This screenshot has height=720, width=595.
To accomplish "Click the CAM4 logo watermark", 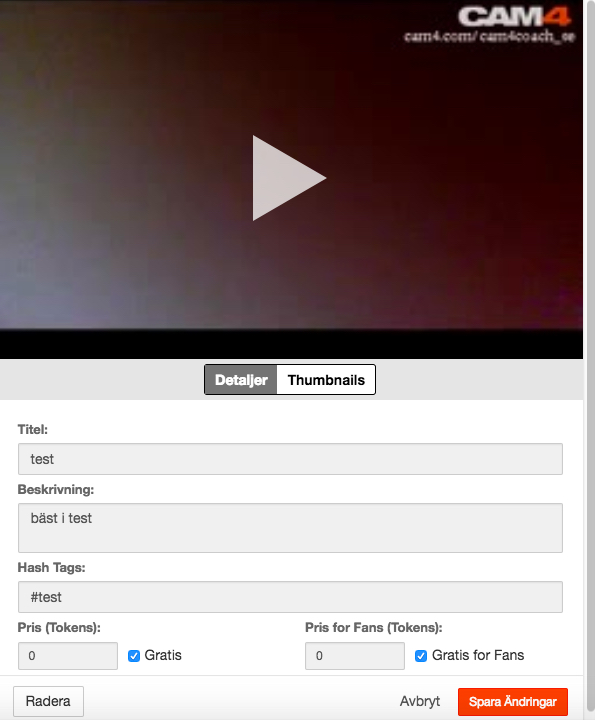I will click(515, 17).
